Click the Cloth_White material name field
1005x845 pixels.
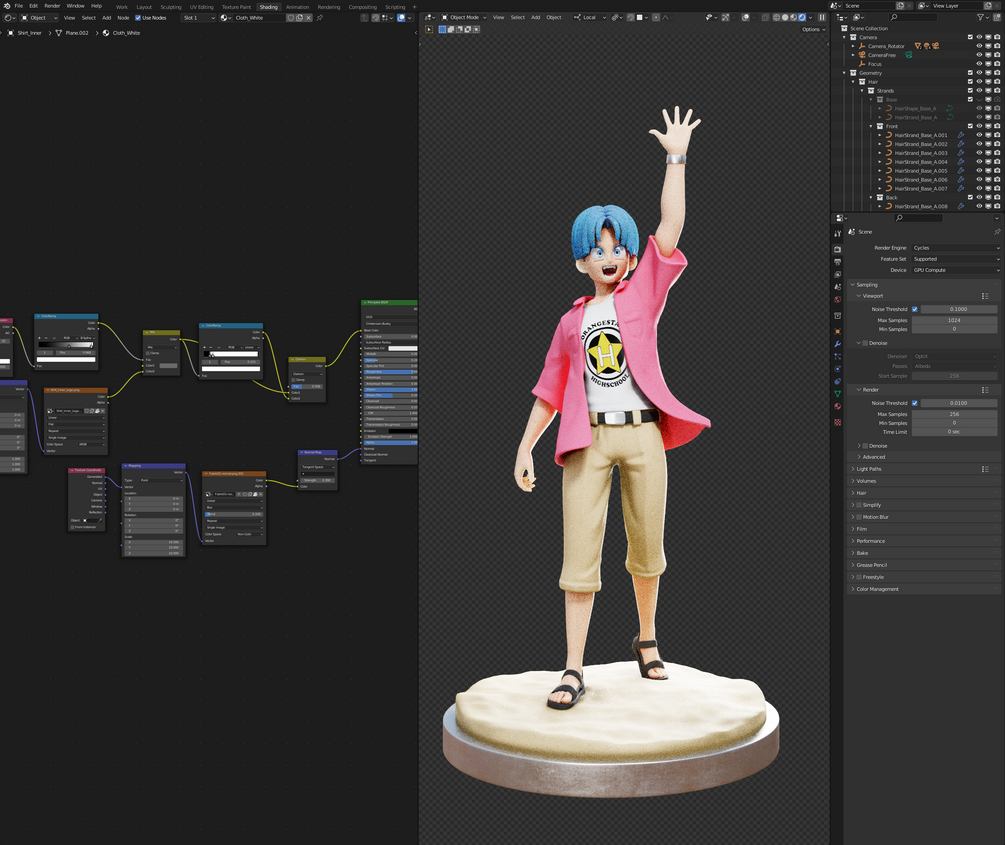tap(260, 18)
